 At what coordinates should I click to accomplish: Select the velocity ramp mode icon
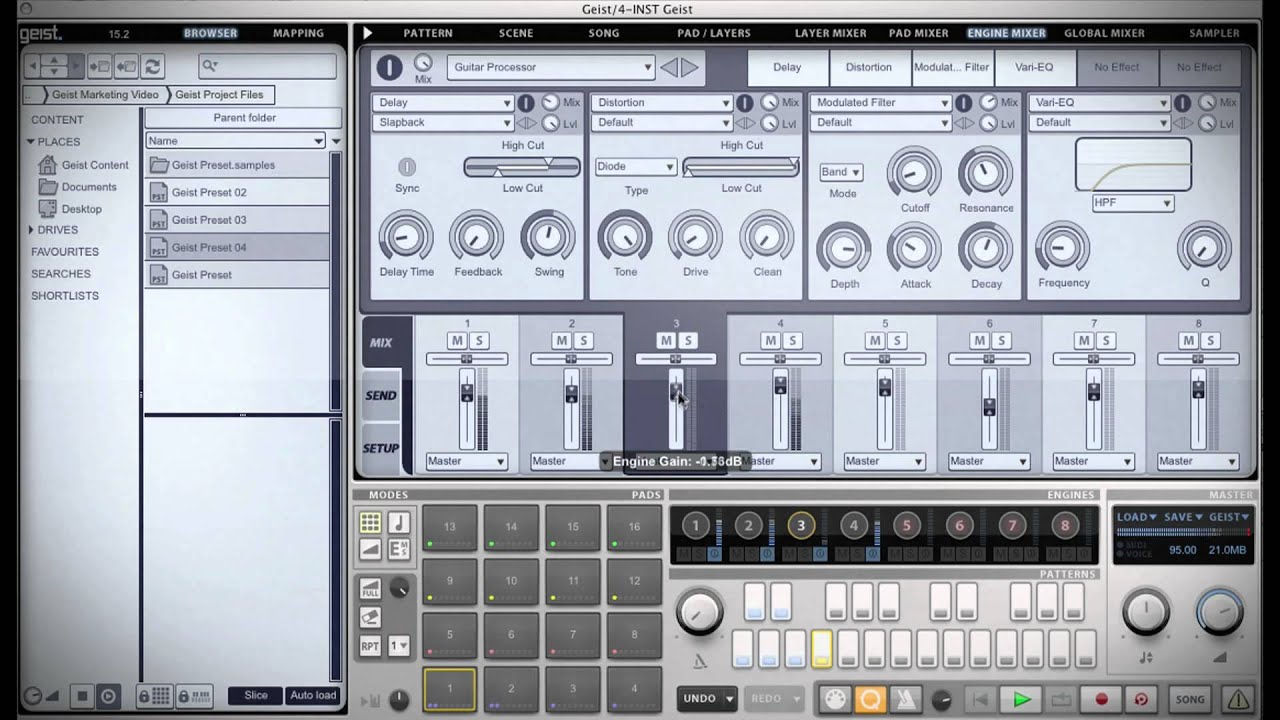(370, 548)
